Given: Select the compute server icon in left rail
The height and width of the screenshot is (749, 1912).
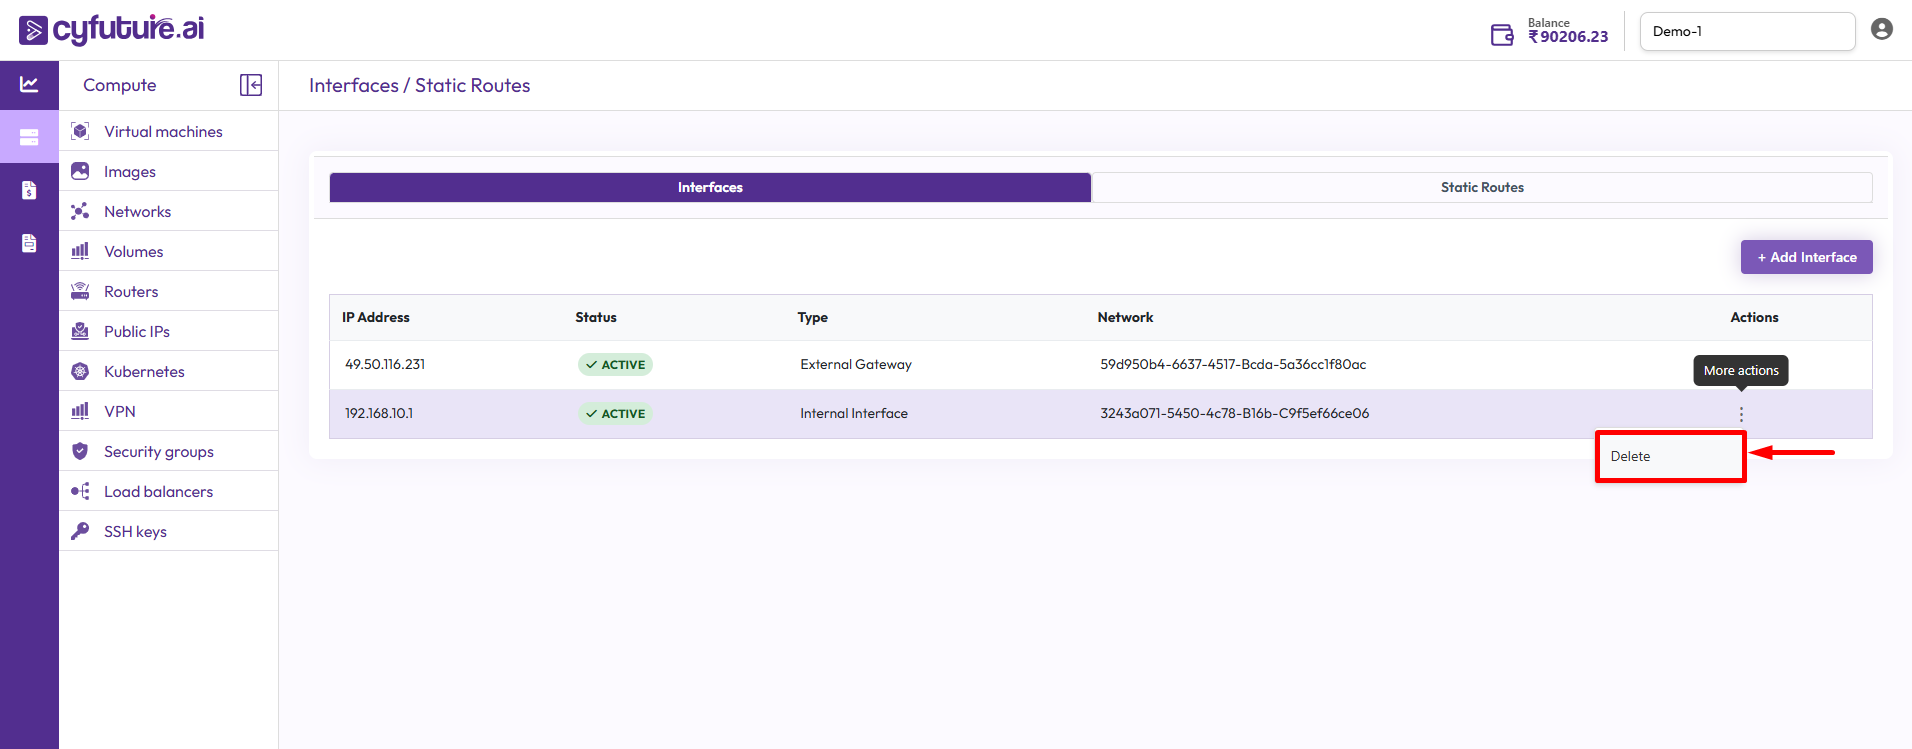Looking at the screenshot, I should tap(29, 137).
